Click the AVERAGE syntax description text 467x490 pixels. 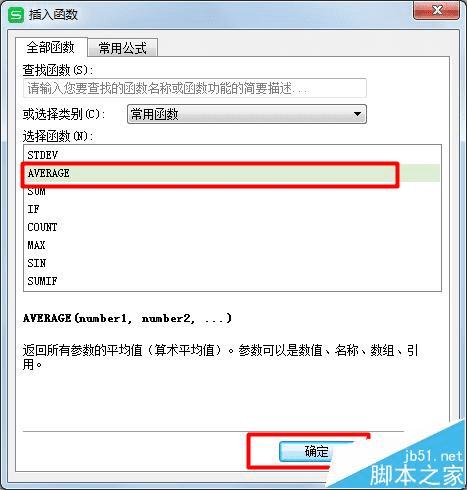(127, 318)
